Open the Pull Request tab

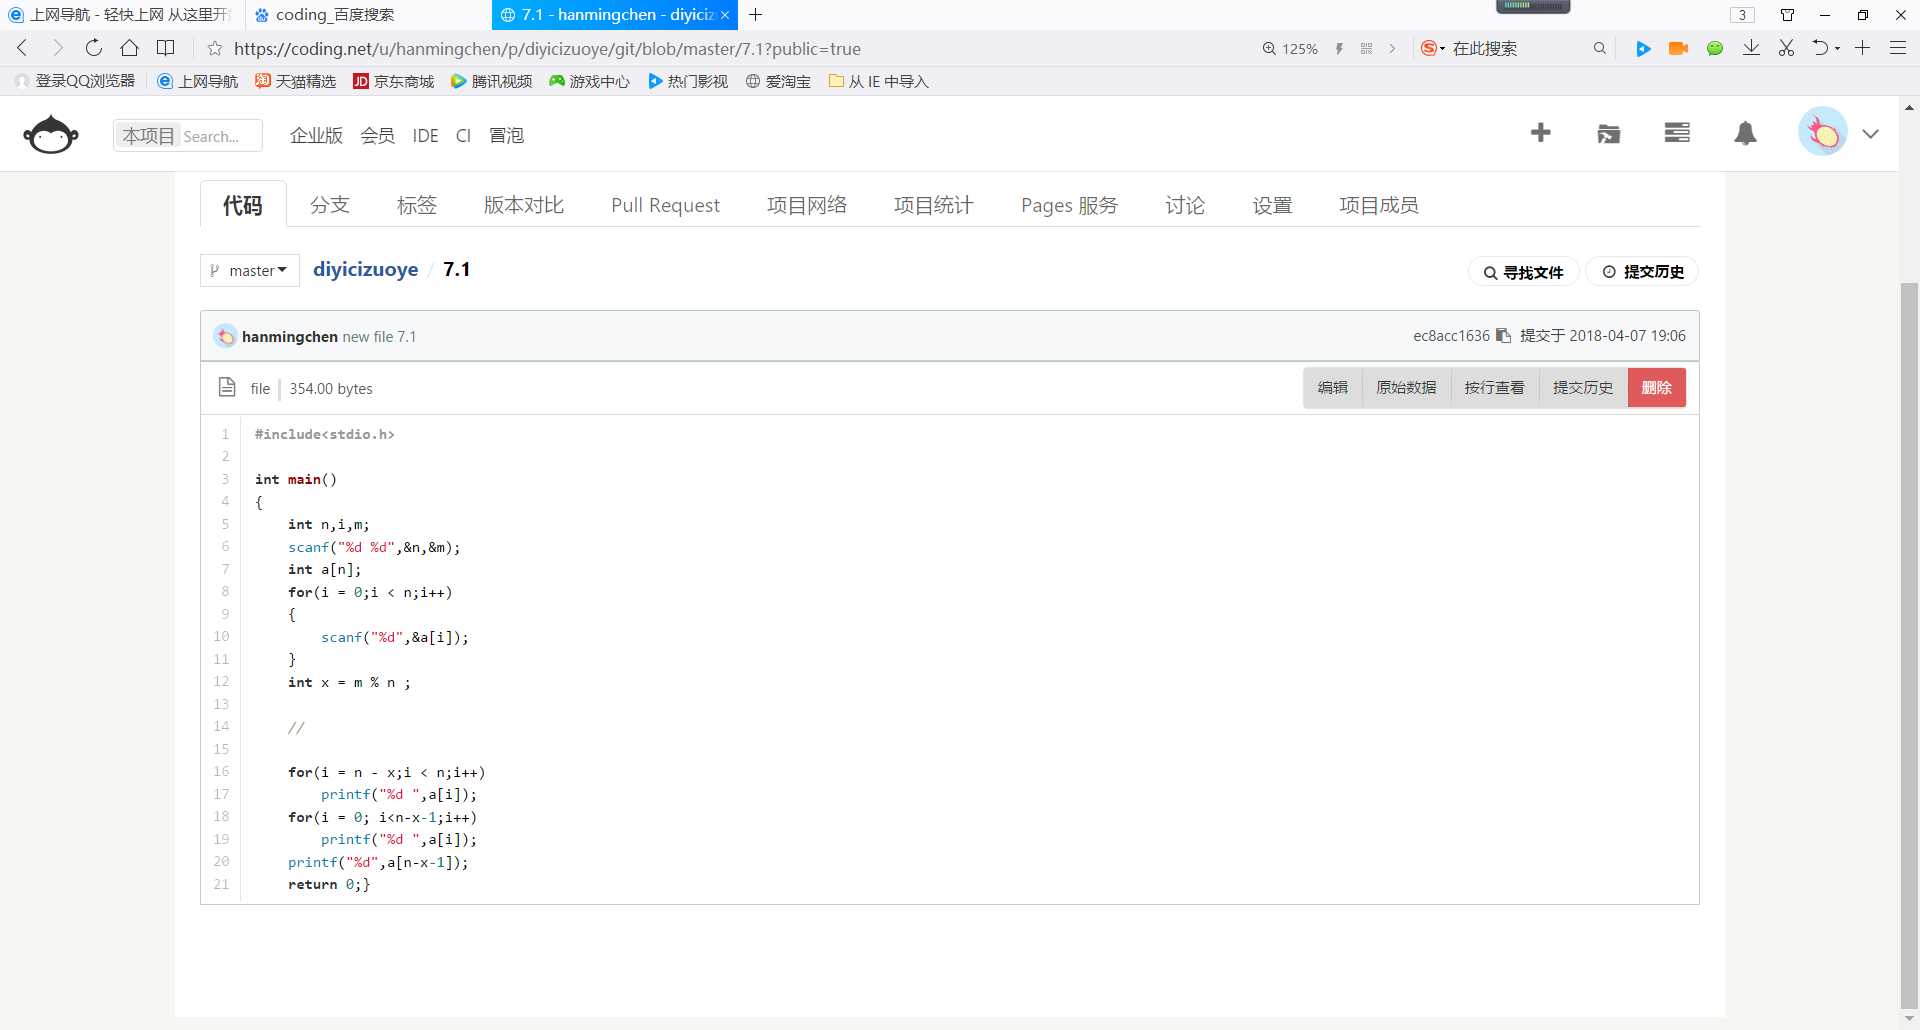click(665, 205)
